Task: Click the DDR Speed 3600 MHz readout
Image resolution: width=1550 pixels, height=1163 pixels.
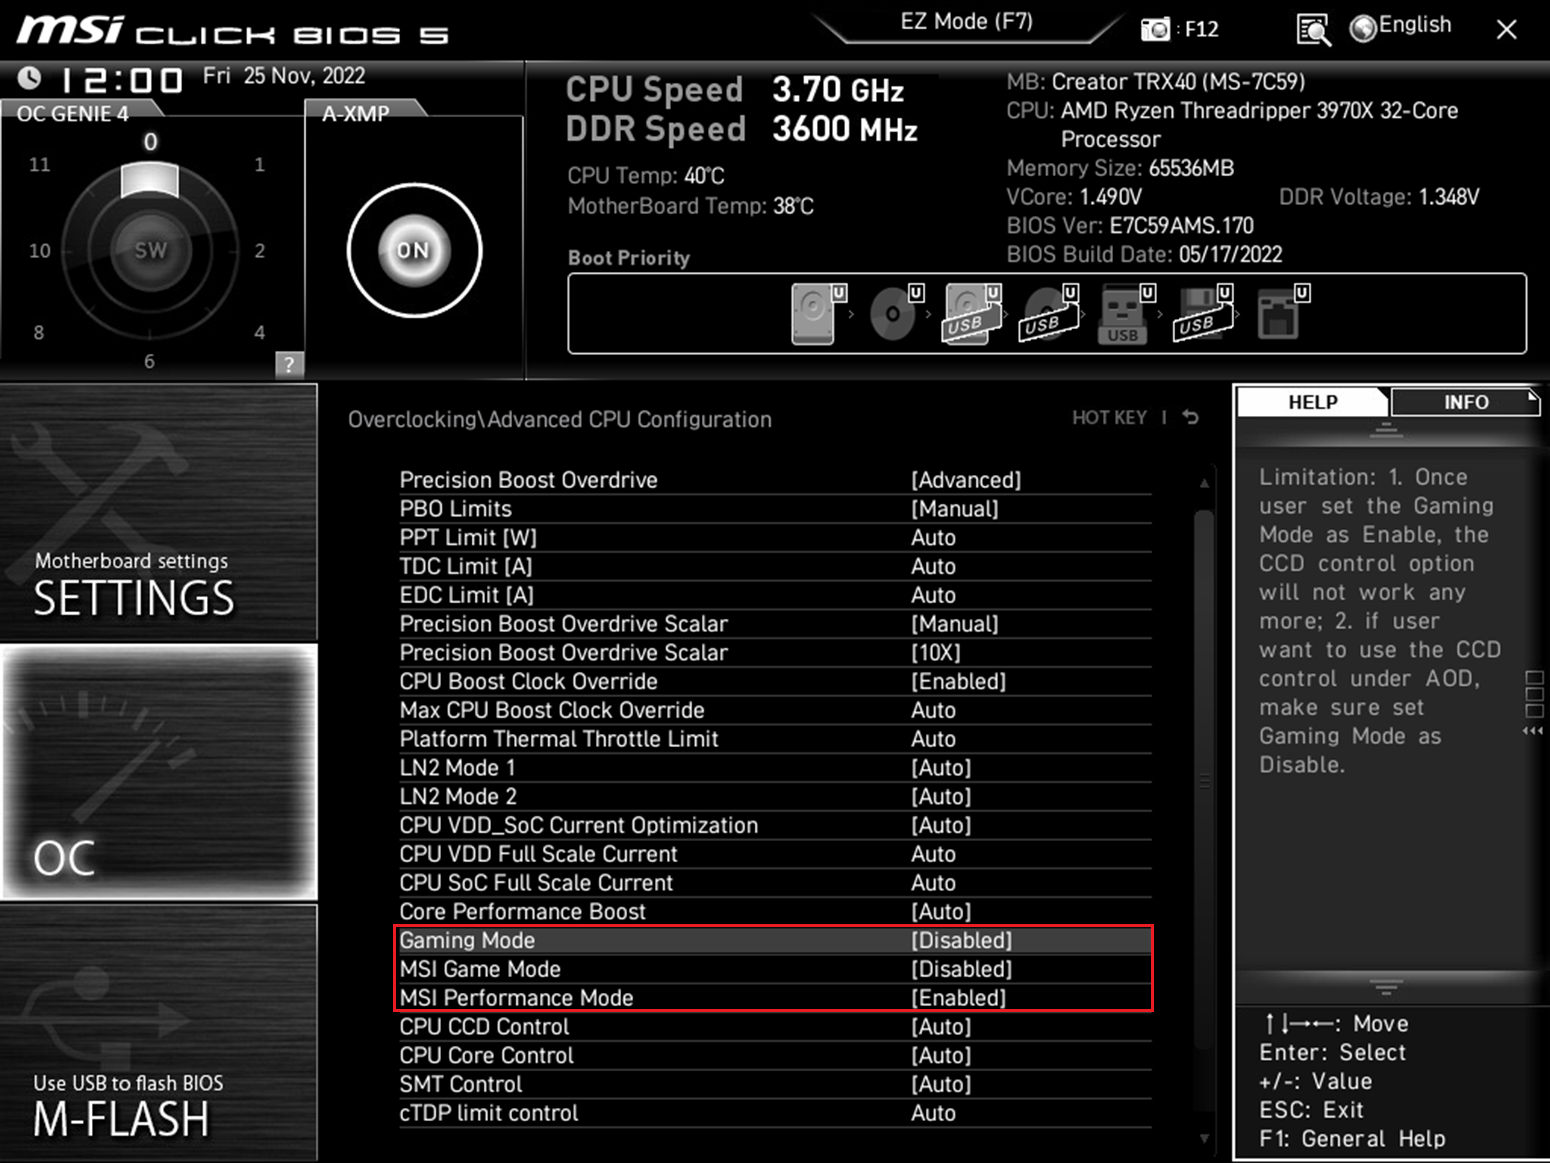Action: tap(741, 129)
